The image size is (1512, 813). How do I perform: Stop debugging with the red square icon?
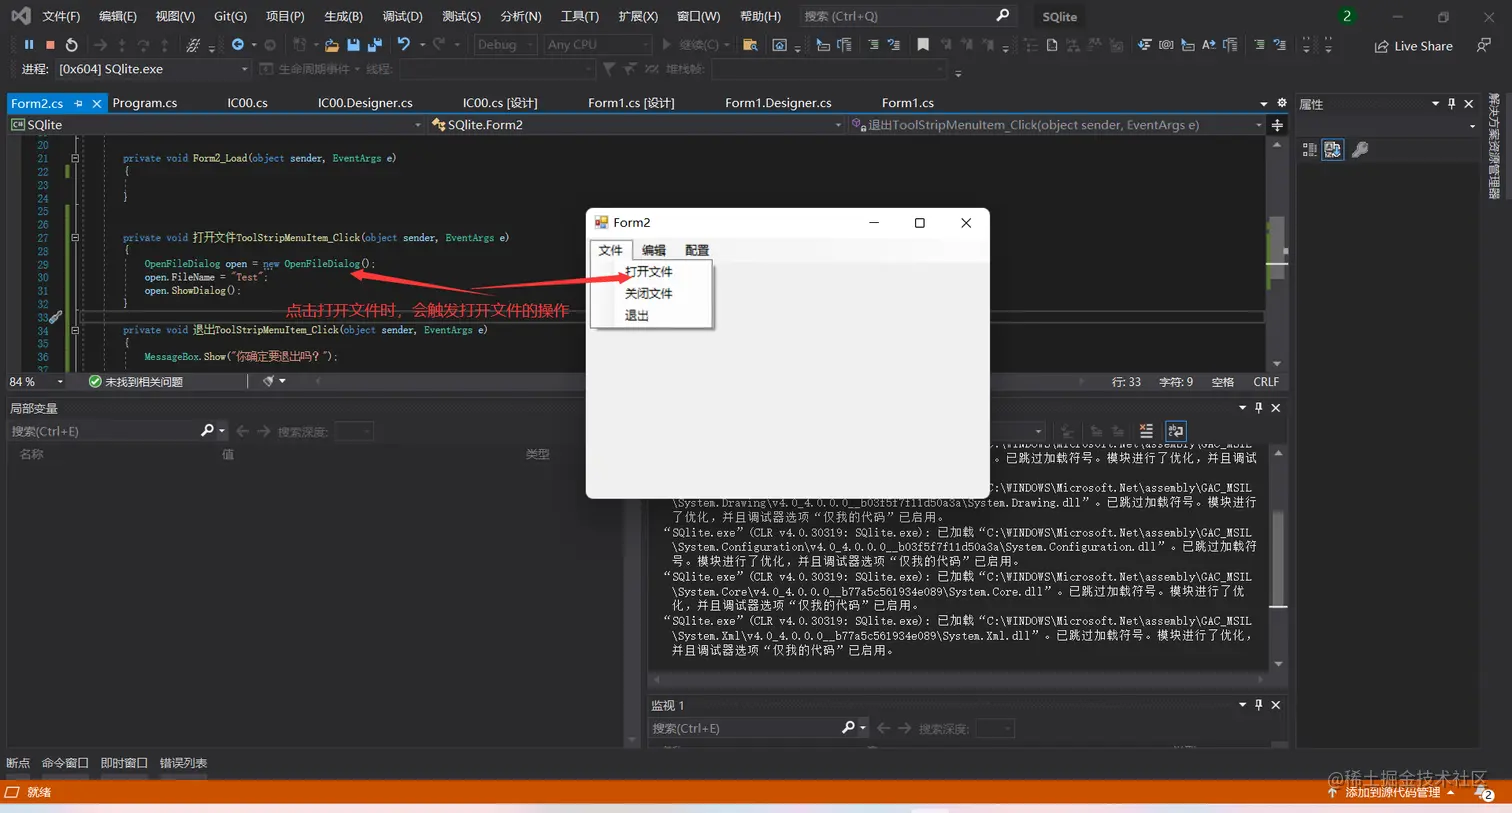(50, 45)
